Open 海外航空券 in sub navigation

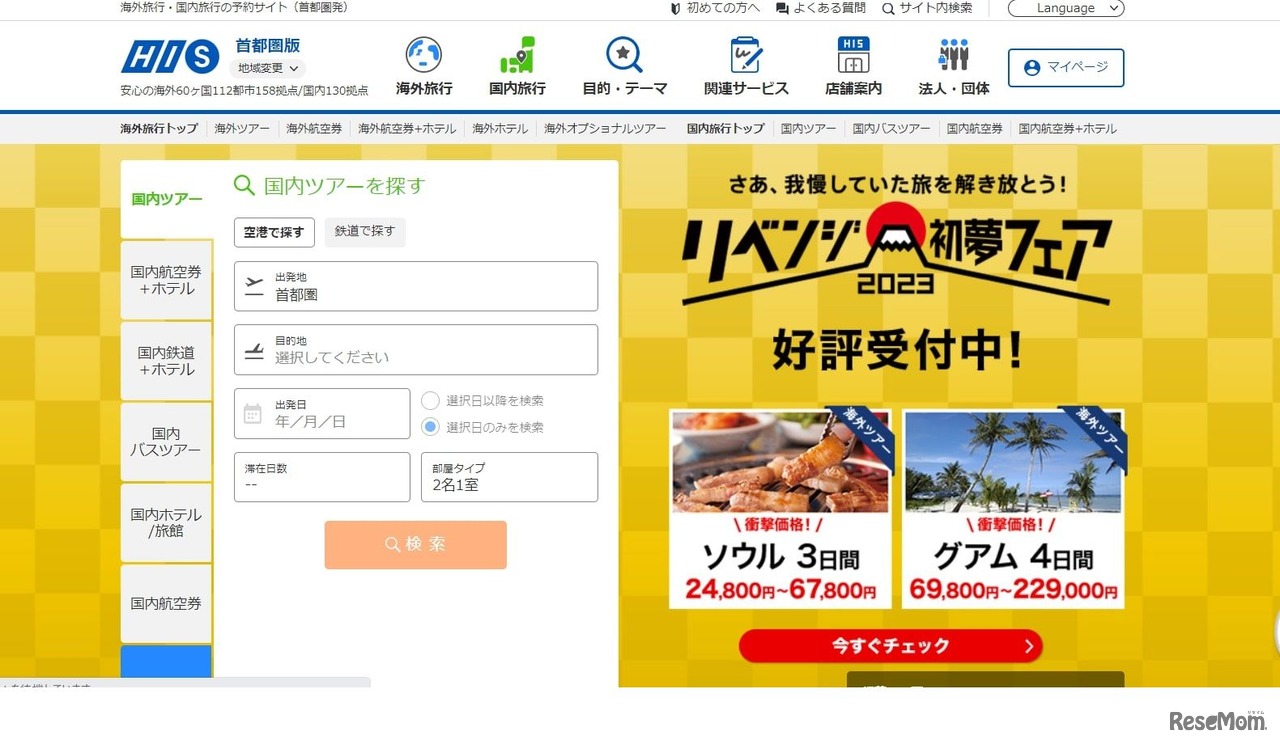click(314, 128)
